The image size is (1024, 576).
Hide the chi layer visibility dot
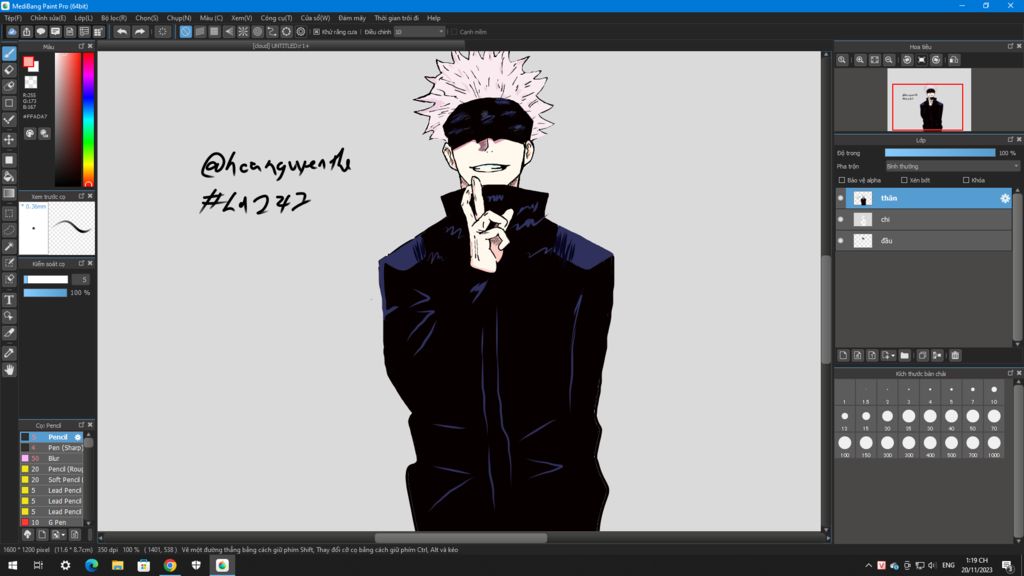840,219
